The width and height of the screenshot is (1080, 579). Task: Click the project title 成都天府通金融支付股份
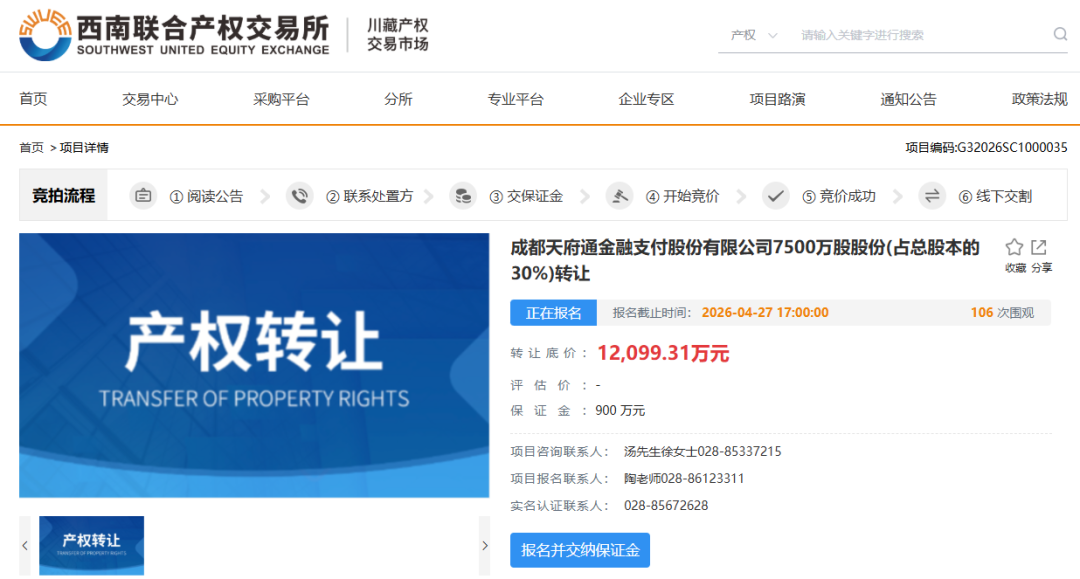tap(745, 260)
